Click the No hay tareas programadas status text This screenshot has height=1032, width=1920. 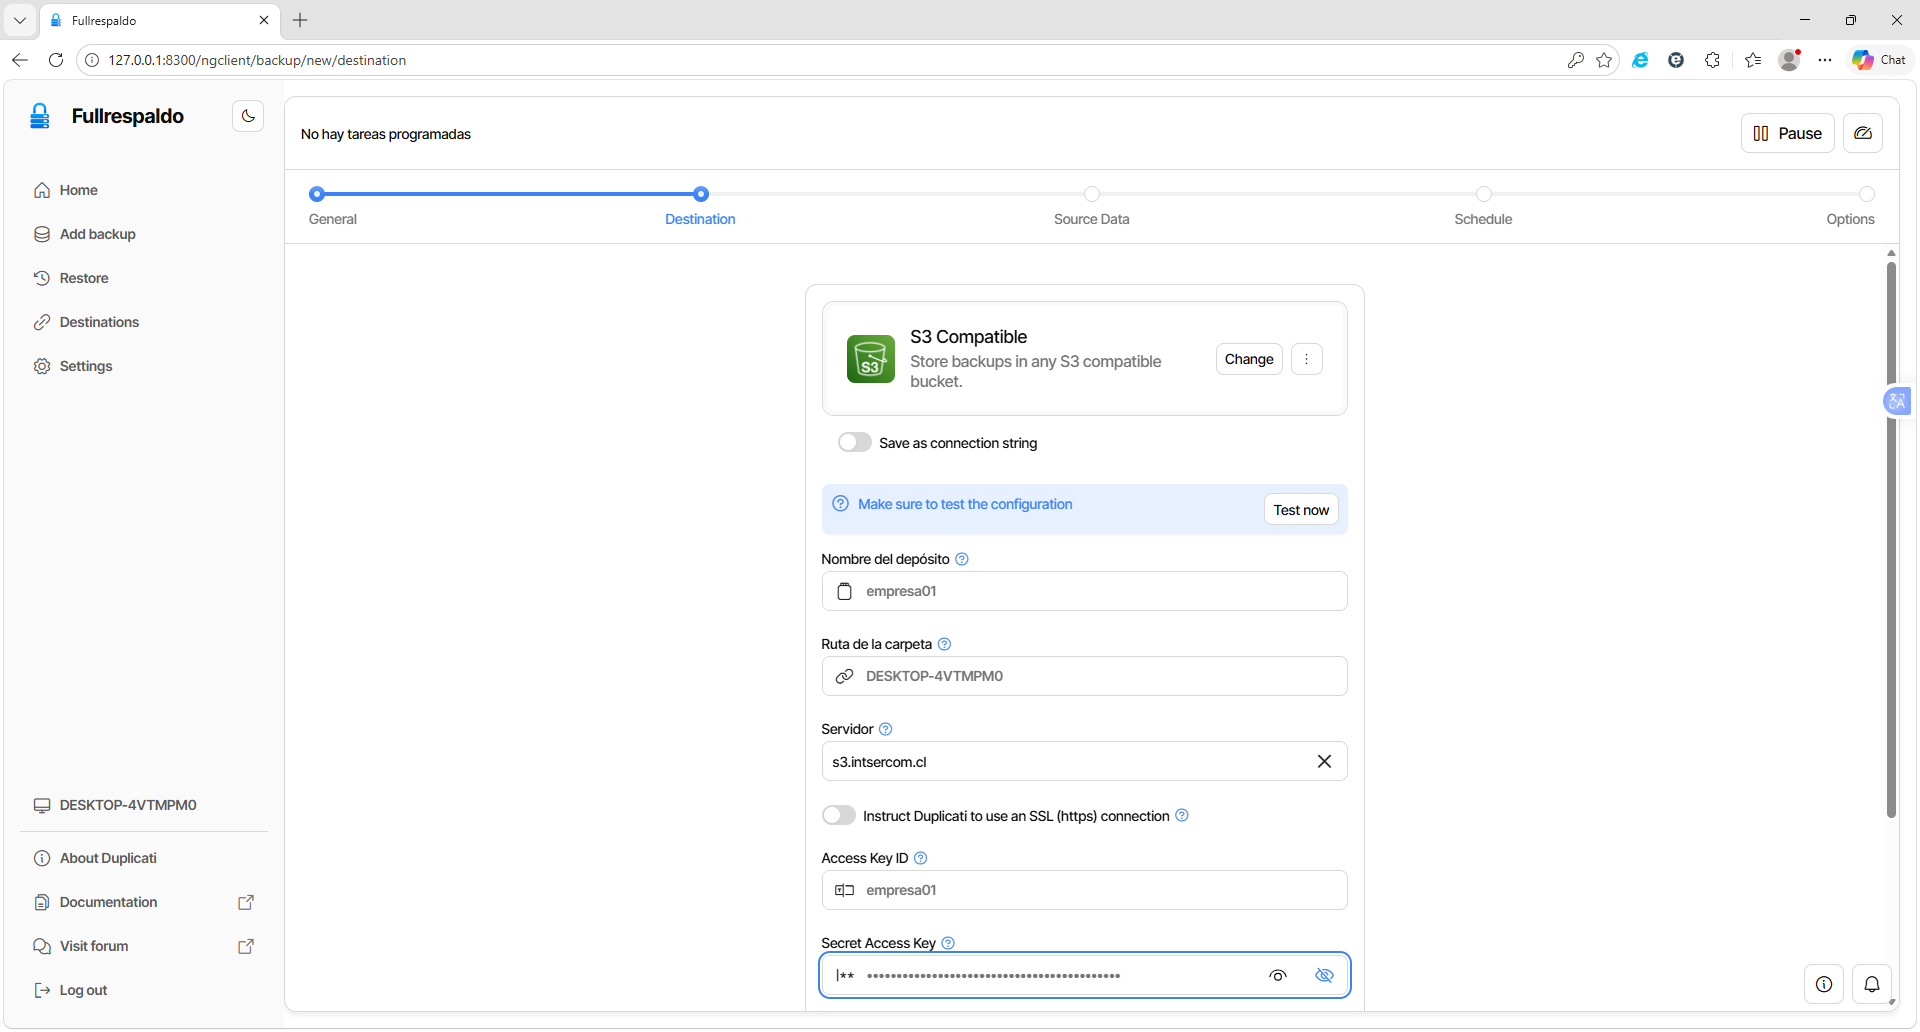coord(386,134)
